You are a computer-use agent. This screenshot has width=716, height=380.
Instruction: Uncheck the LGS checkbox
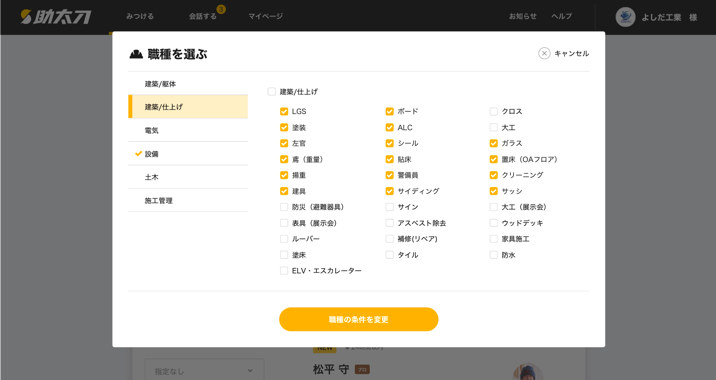[284, 111]
